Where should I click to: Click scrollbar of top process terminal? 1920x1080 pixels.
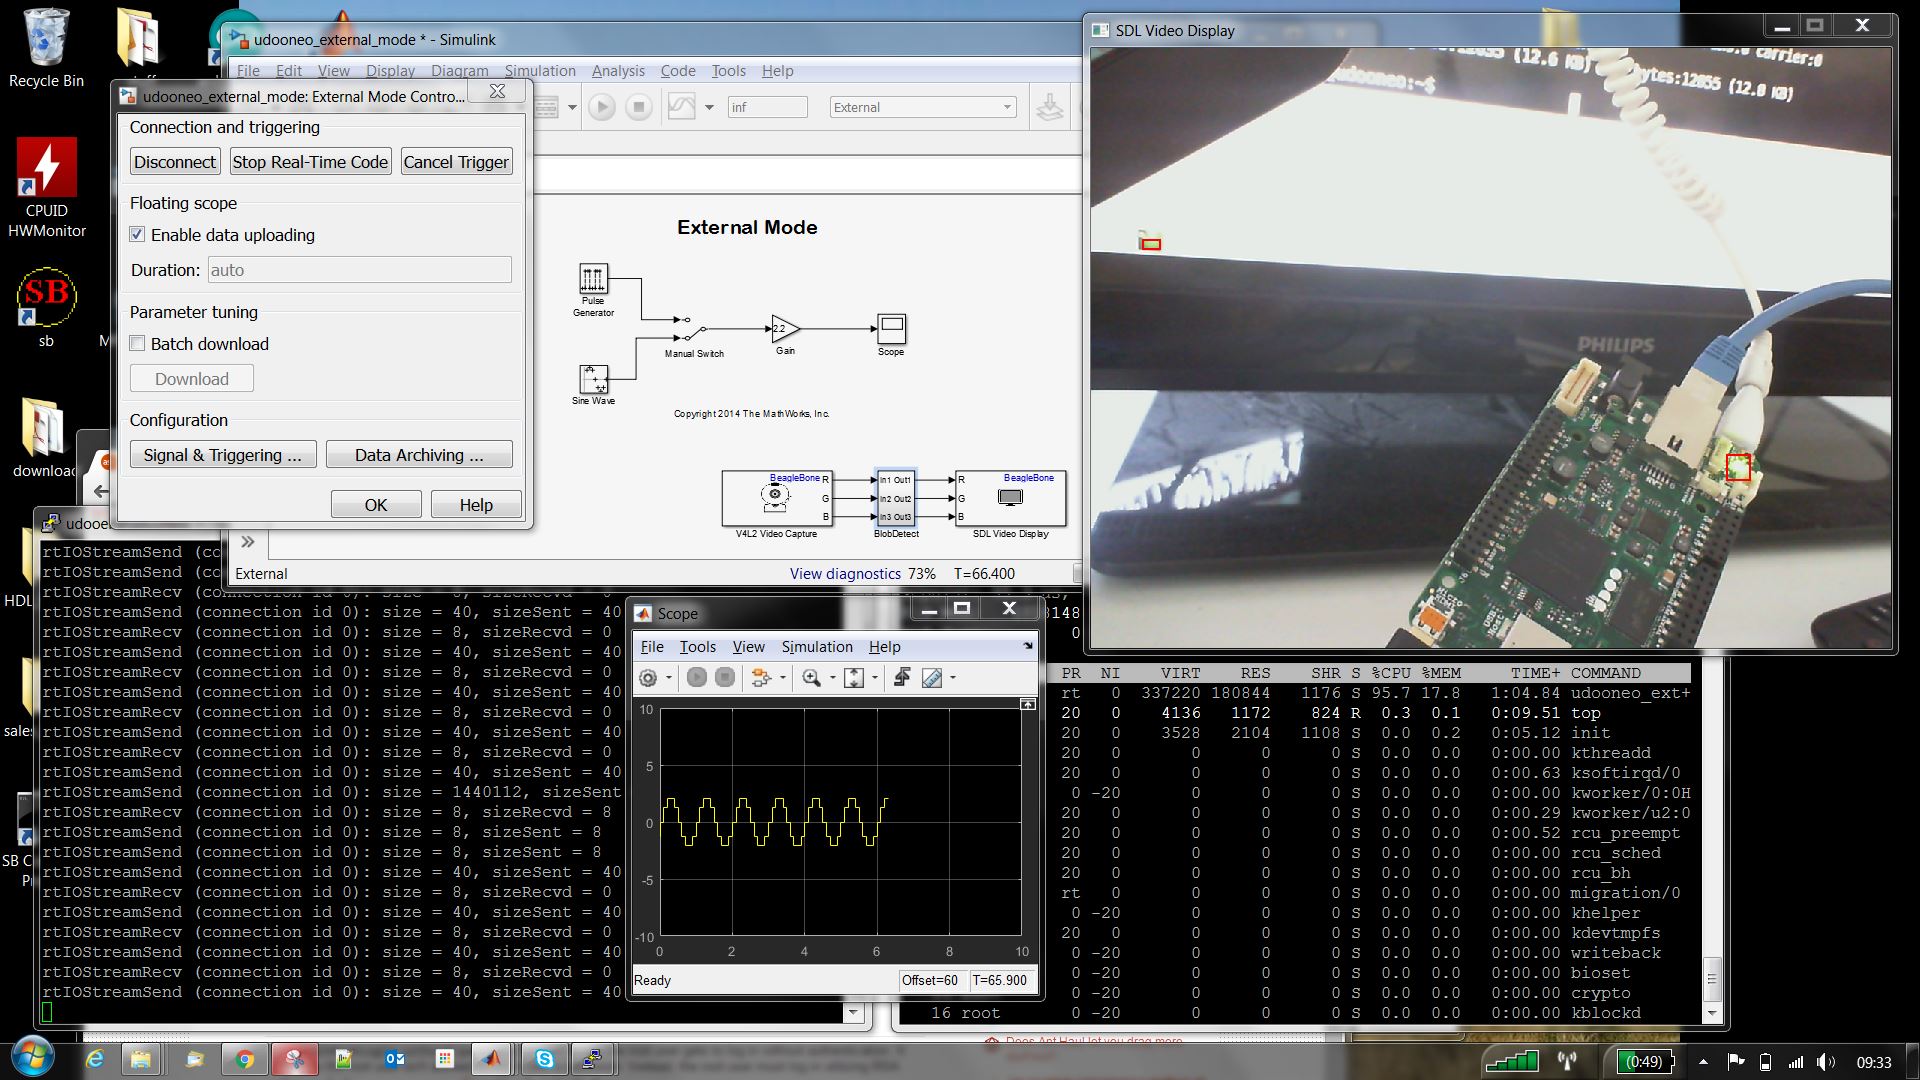coord(1711,980)
